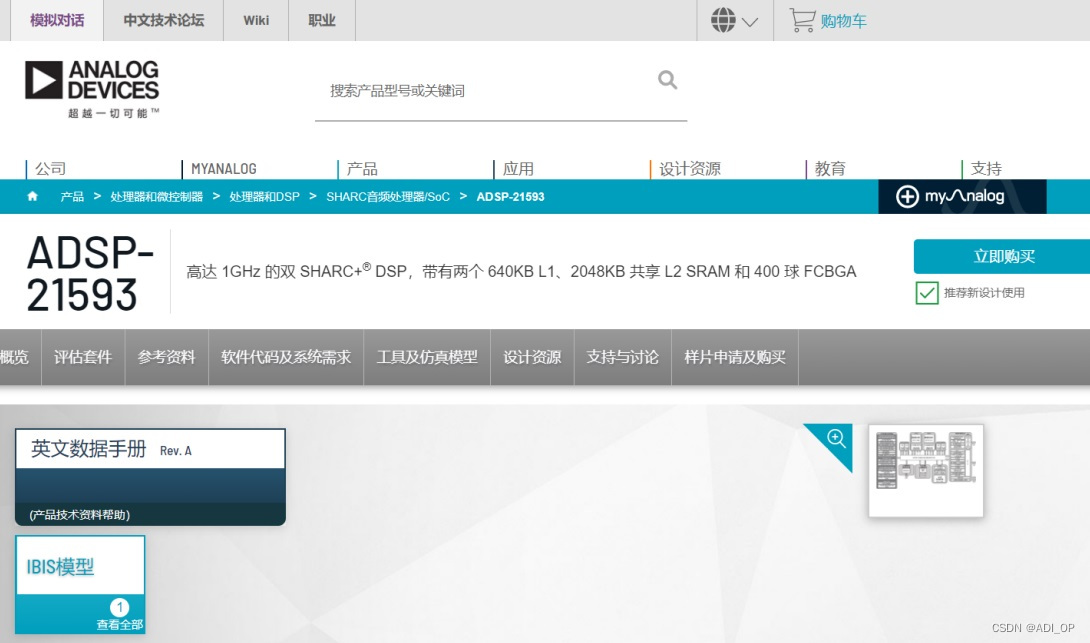
Task: Select the 评估套件 section tab
Action: [x=83, y=357]
